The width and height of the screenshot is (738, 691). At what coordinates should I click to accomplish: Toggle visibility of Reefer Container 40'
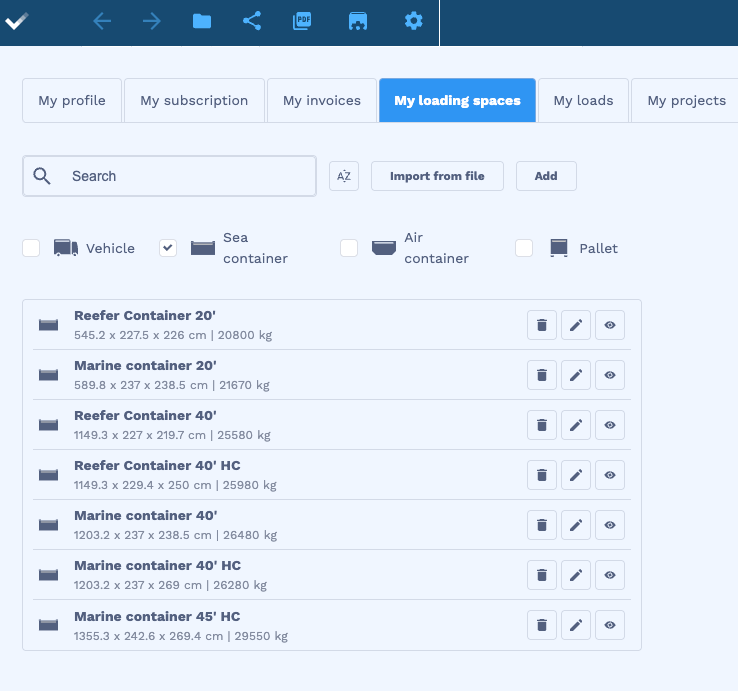point(610,425)
